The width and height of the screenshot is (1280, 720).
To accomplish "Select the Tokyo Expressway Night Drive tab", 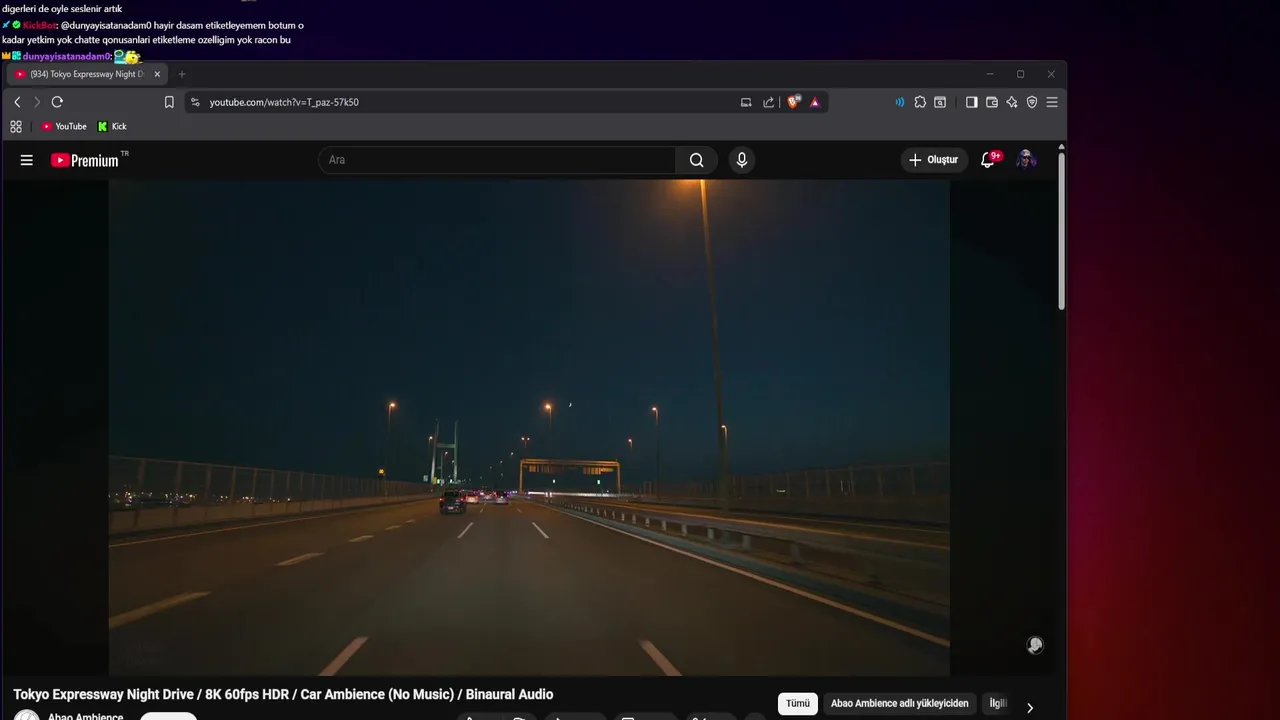I will [x=86, y=74].
